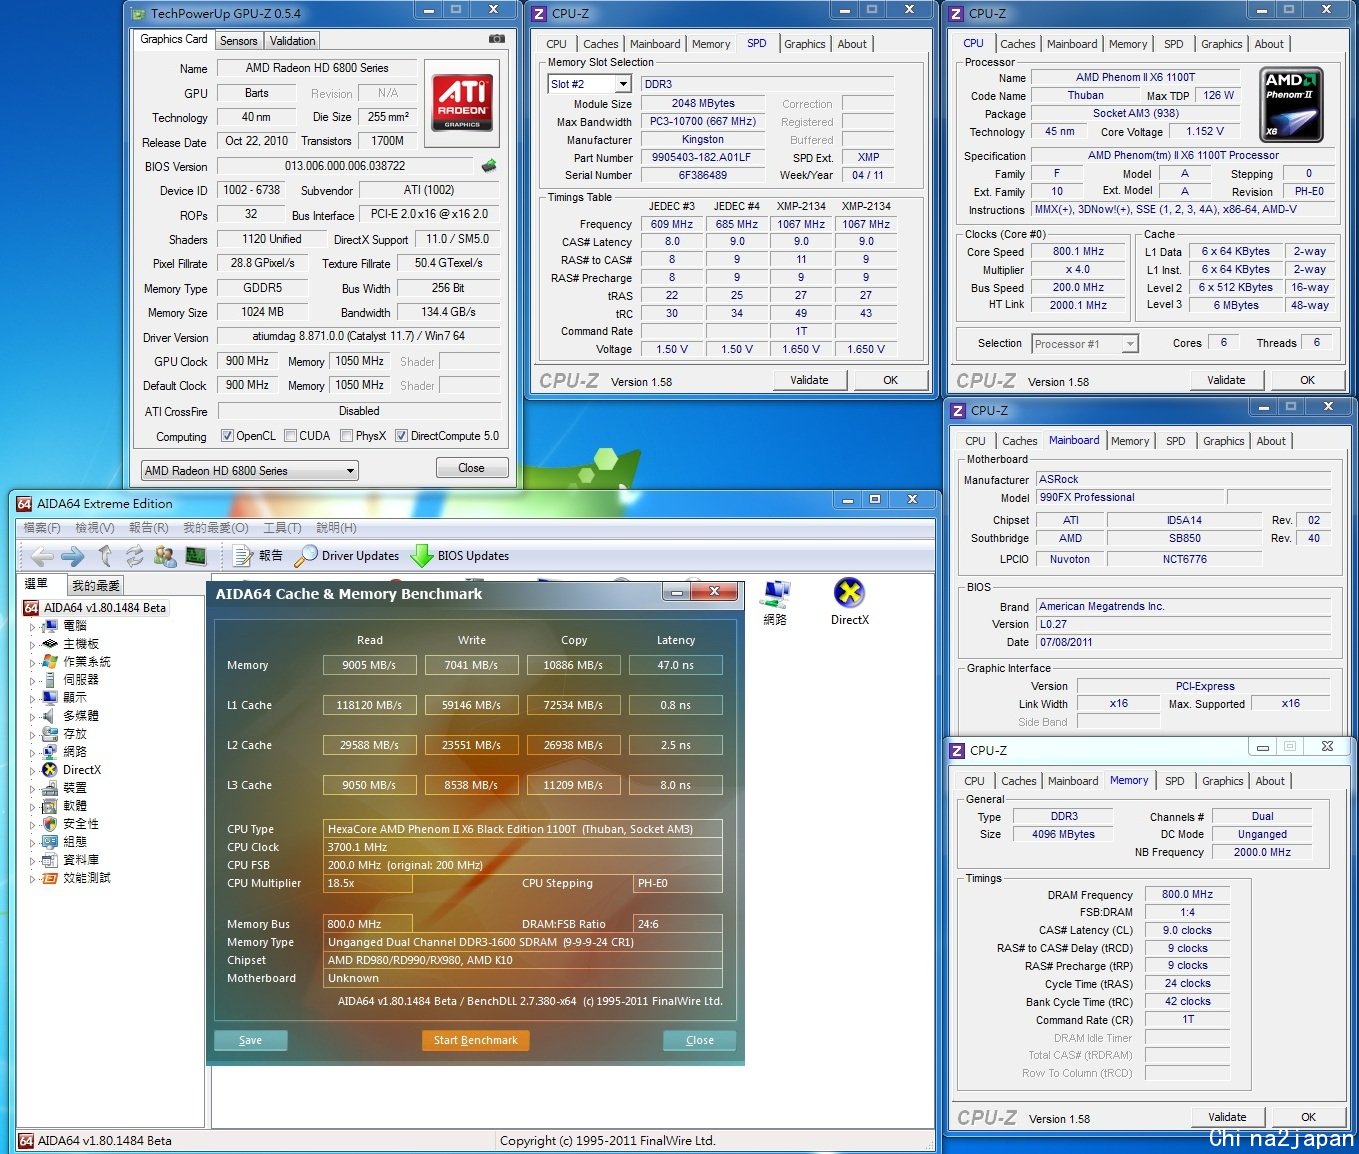Screen dimensions: 1359x1154
Task: Click the BIOS Version field in GPU-Z
Action: 345,166
